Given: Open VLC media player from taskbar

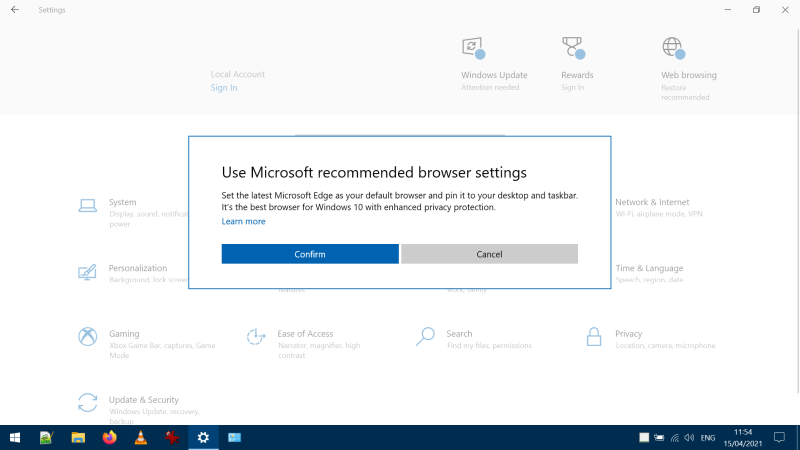Looking at the screenshot, I should click(140, 437).
